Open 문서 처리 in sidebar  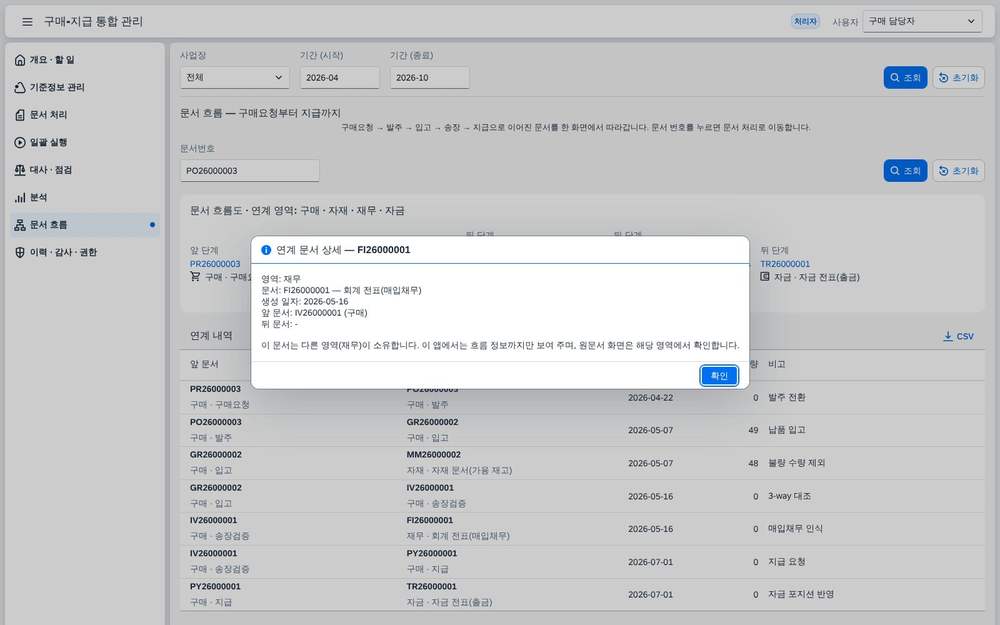[85, 115]
